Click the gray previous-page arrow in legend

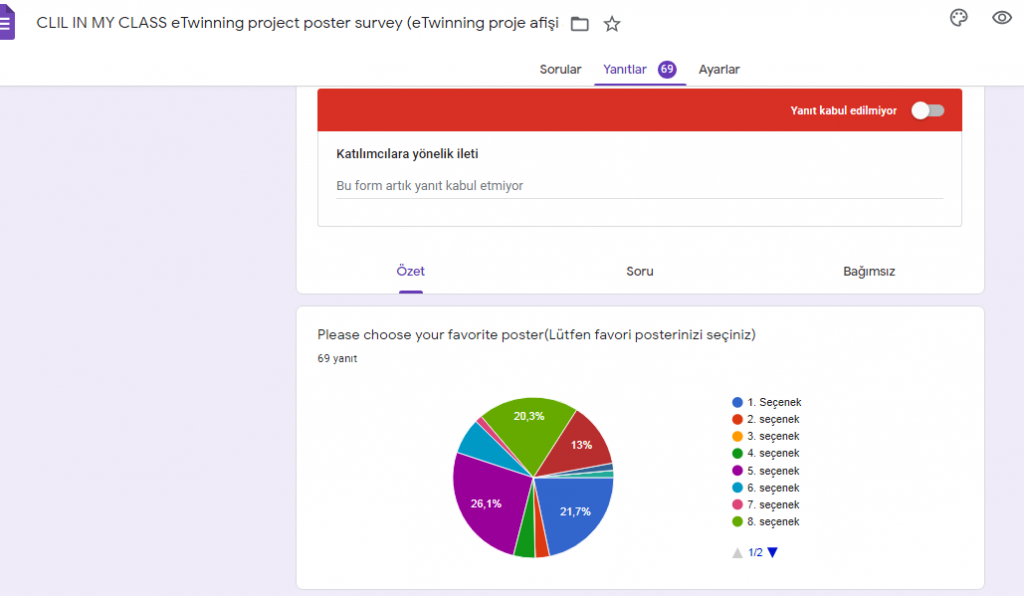pyautogui.click(x=737, y=551)
